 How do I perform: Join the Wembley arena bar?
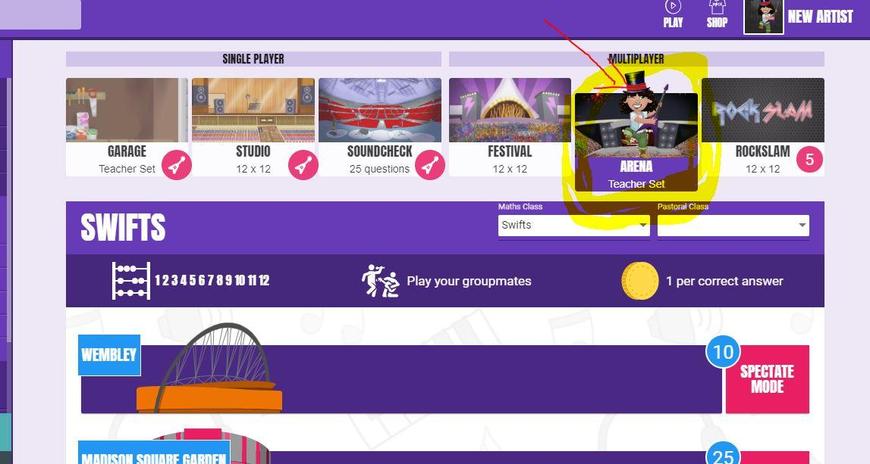(x=401, y=379)
